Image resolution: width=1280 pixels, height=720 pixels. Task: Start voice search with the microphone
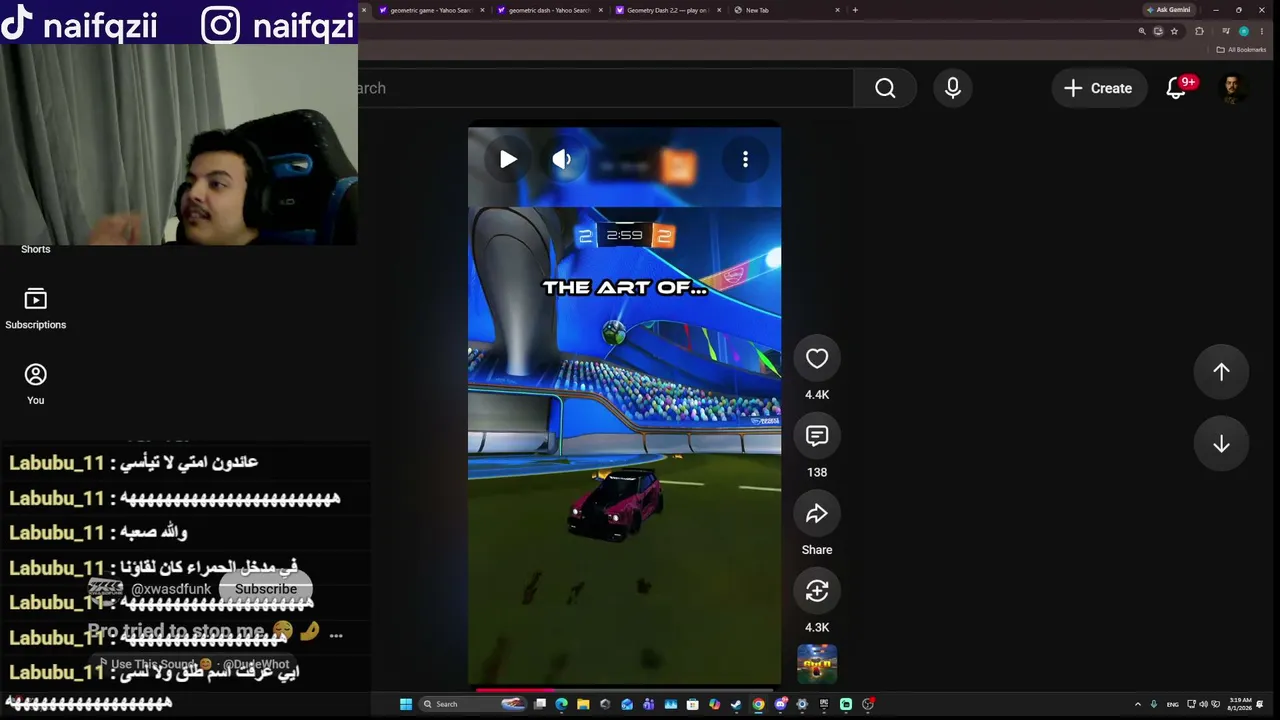click(953, 88)
